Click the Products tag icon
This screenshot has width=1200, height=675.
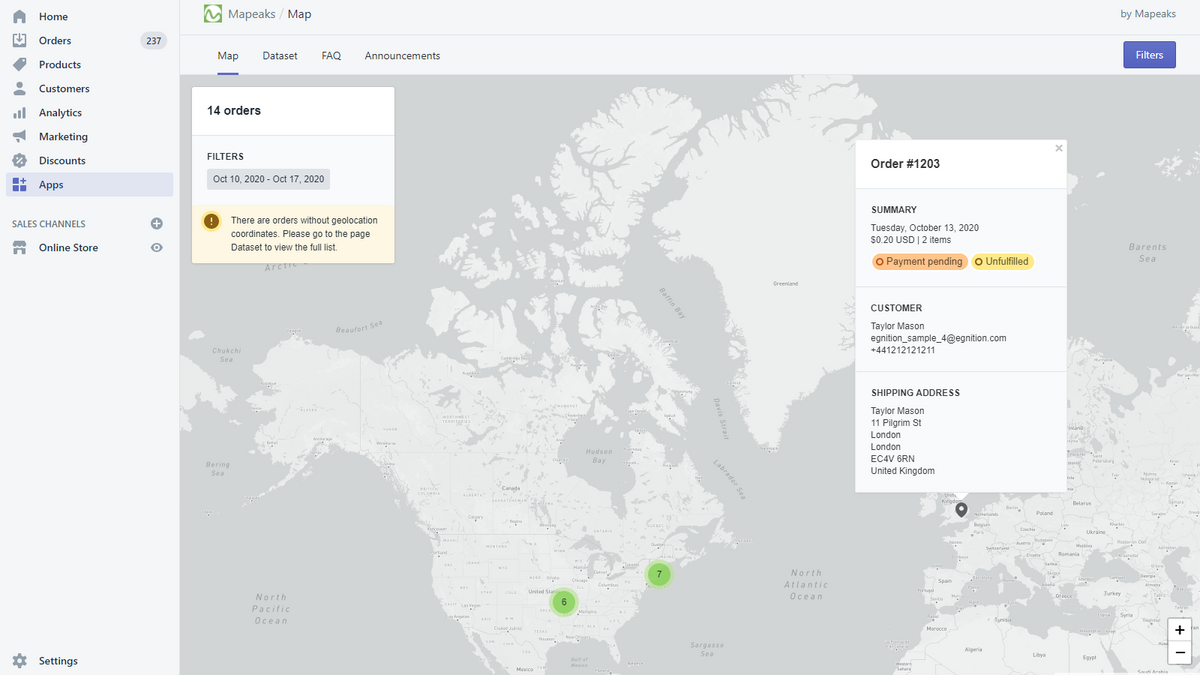tap(19, 65)
